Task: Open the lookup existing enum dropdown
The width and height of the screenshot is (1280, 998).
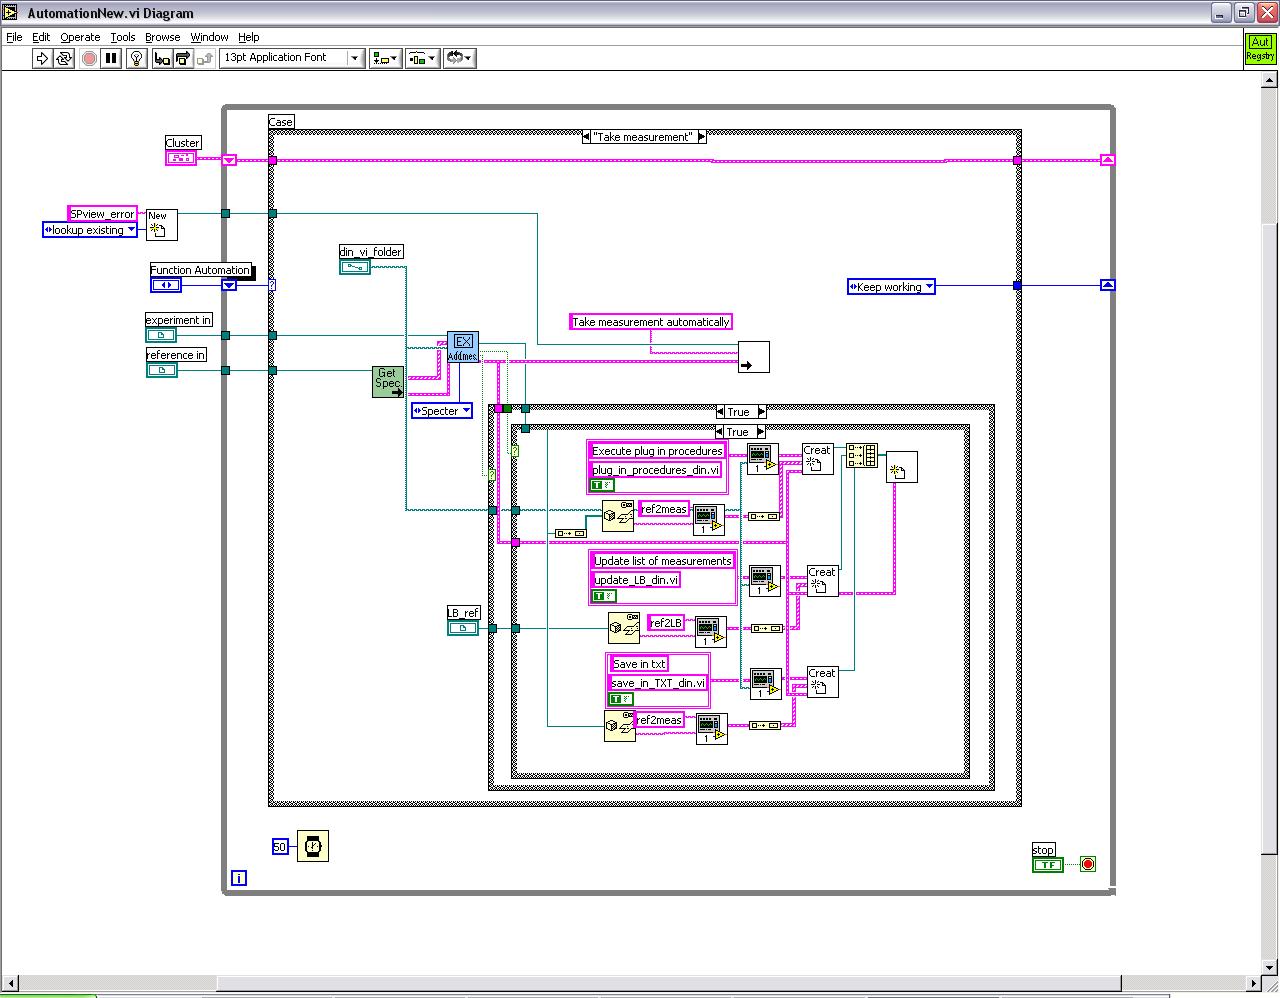Action: 90,230
